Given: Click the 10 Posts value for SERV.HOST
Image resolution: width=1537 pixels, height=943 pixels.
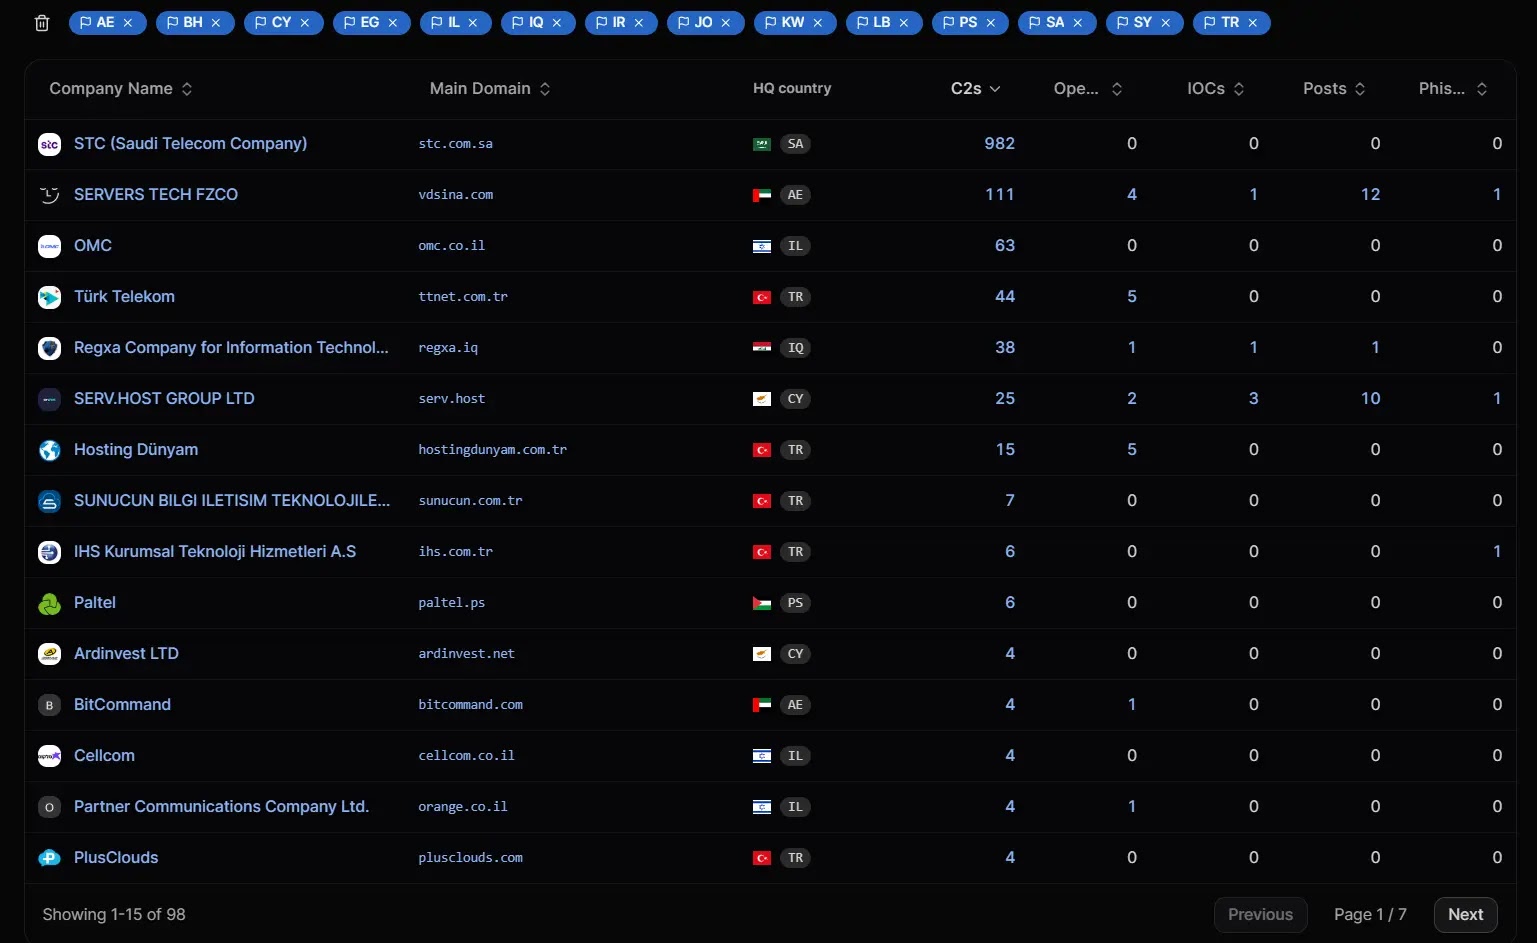Looking at the screenshot, I should (1370, 399).
